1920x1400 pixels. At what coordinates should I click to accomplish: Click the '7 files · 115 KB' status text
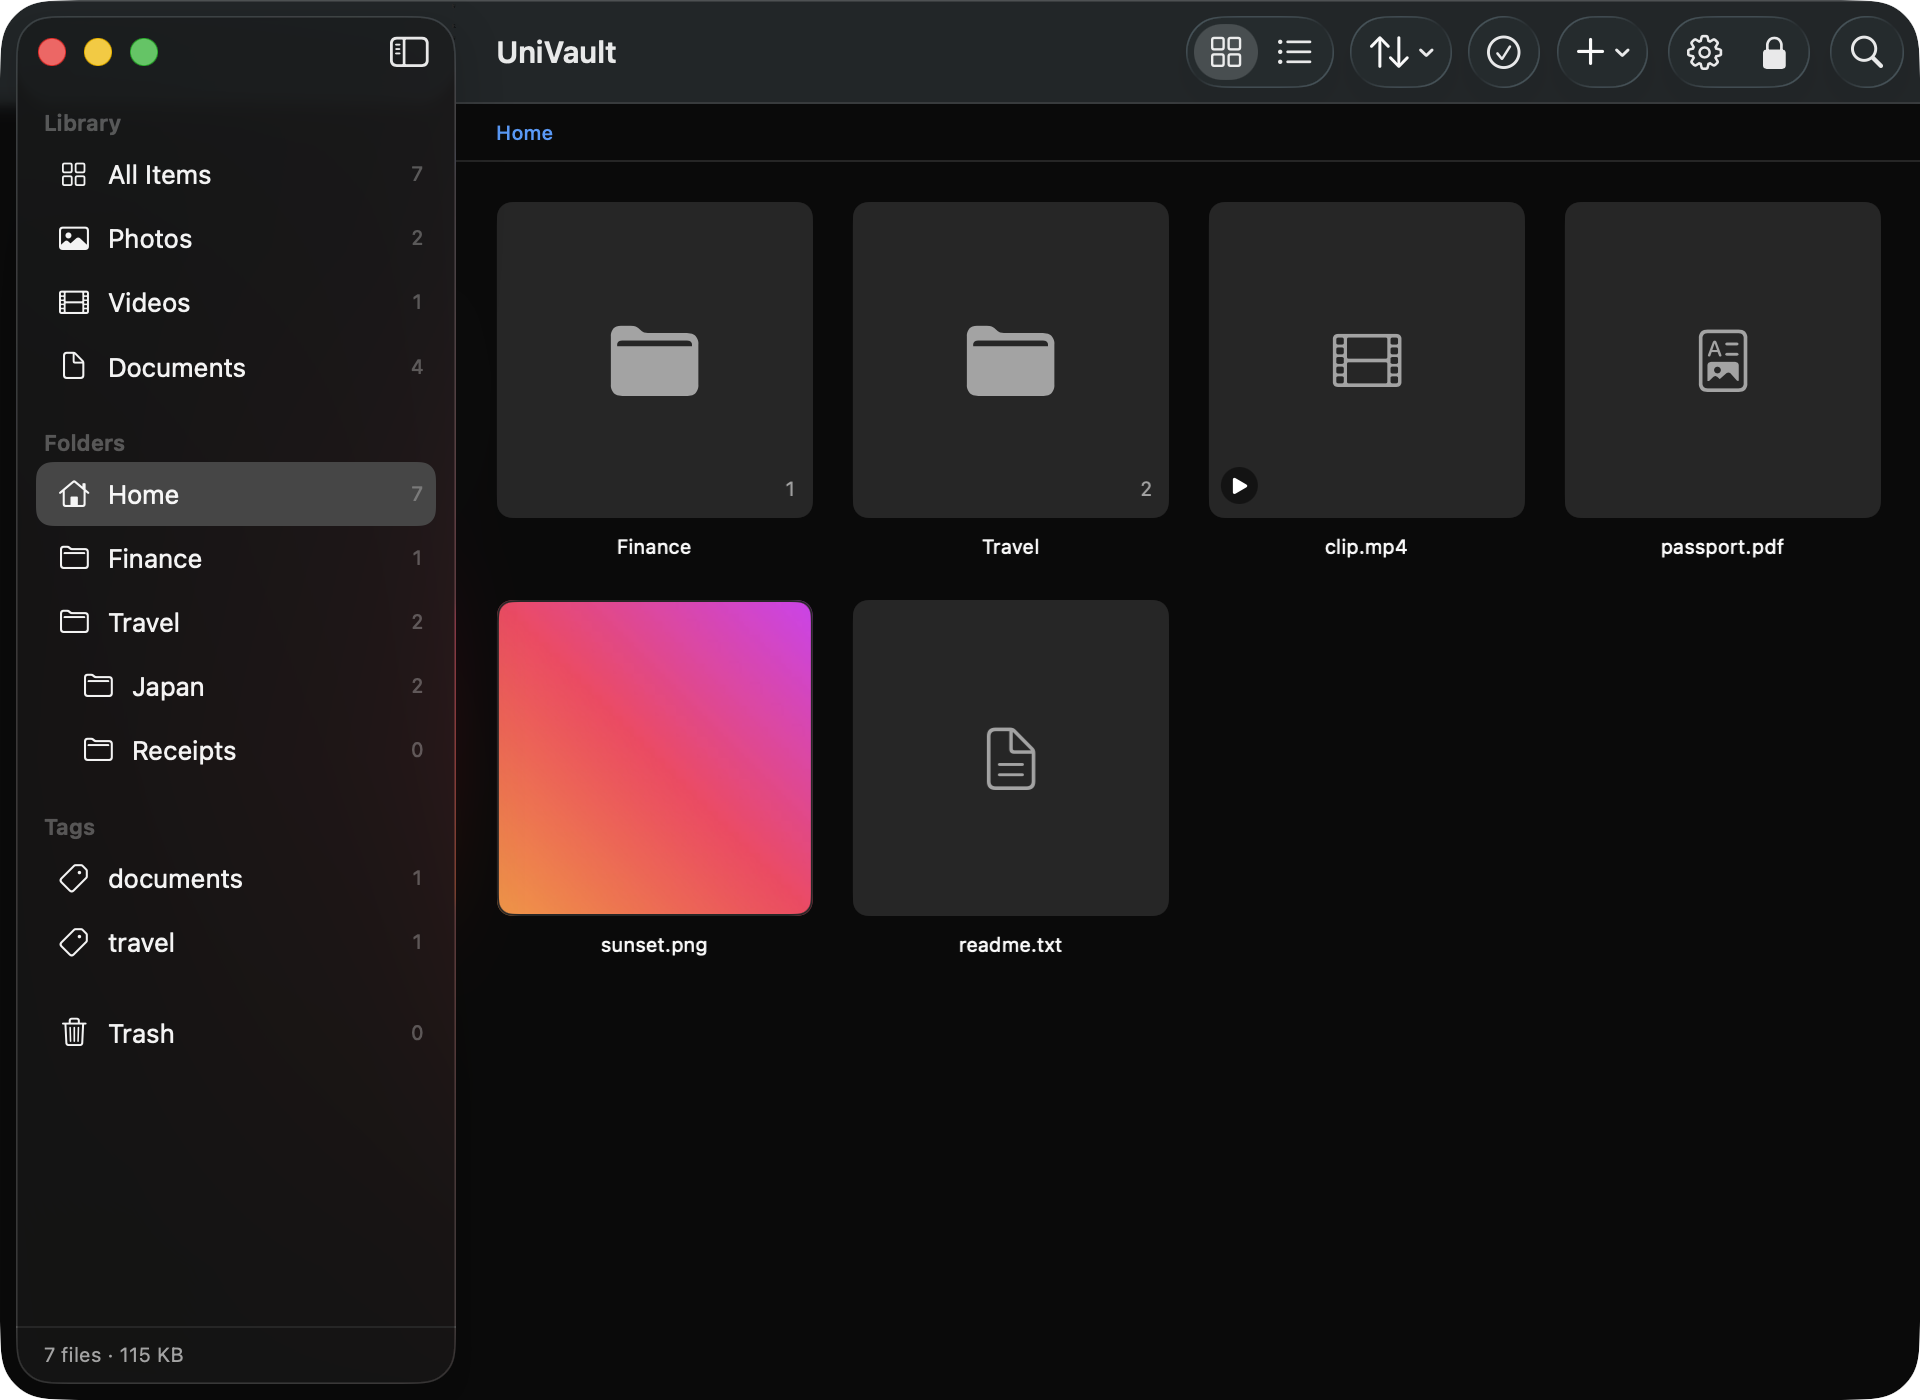[114, 1355]
